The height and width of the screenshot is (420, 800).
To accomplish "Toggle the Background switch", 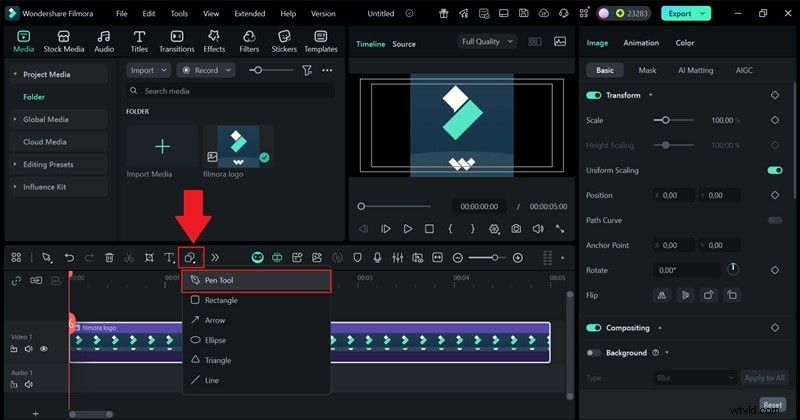I will pyautogui.click(x=593, y=353).
